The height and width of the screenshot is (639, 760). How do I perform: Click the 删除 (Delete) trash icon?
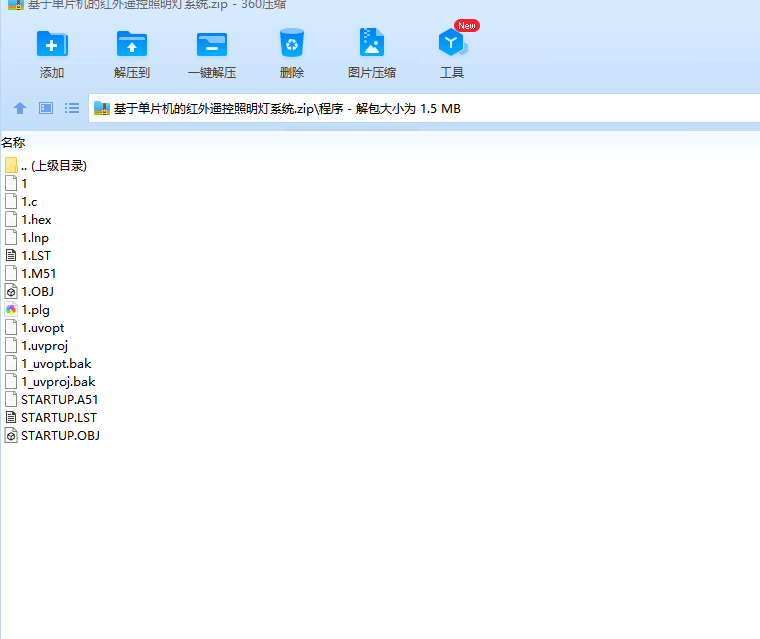coord(292,43)
